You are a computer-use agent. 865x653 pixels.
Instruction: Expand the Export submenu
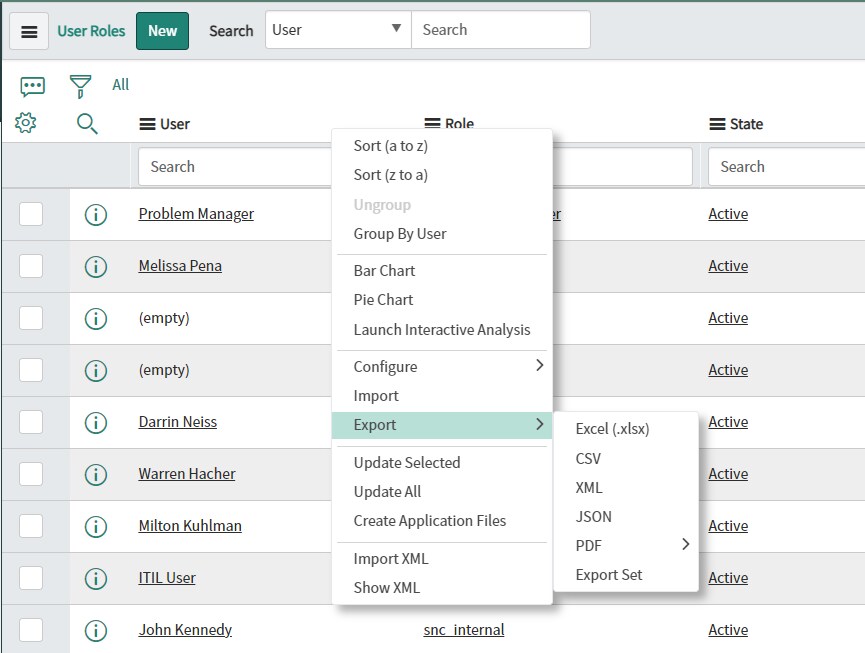tap(442, 425)
